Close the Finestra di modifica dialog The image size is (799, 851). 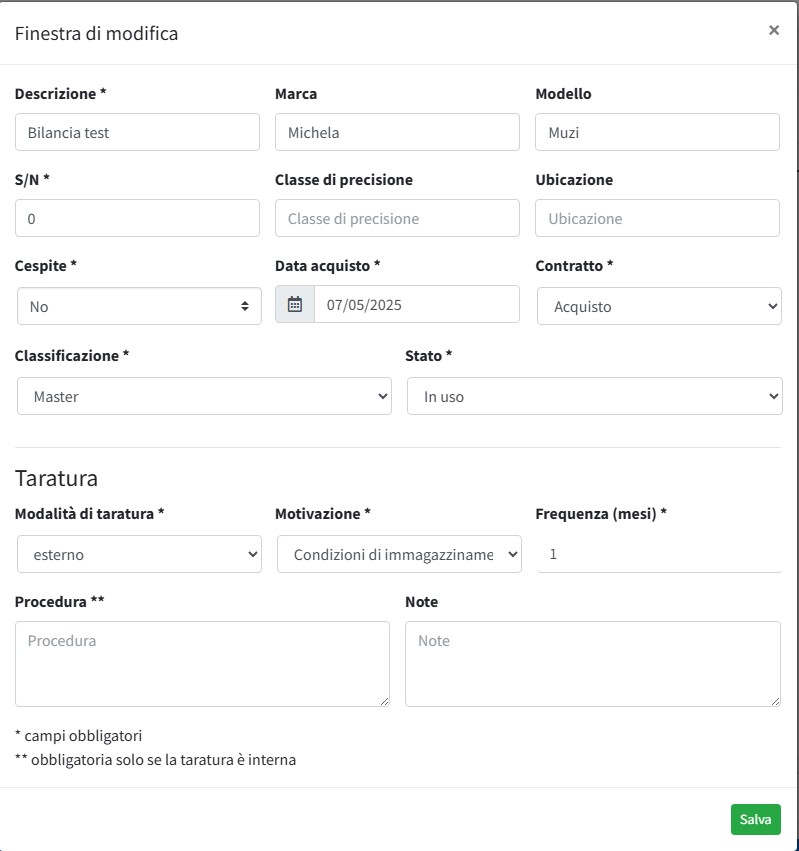click(773, 30)
